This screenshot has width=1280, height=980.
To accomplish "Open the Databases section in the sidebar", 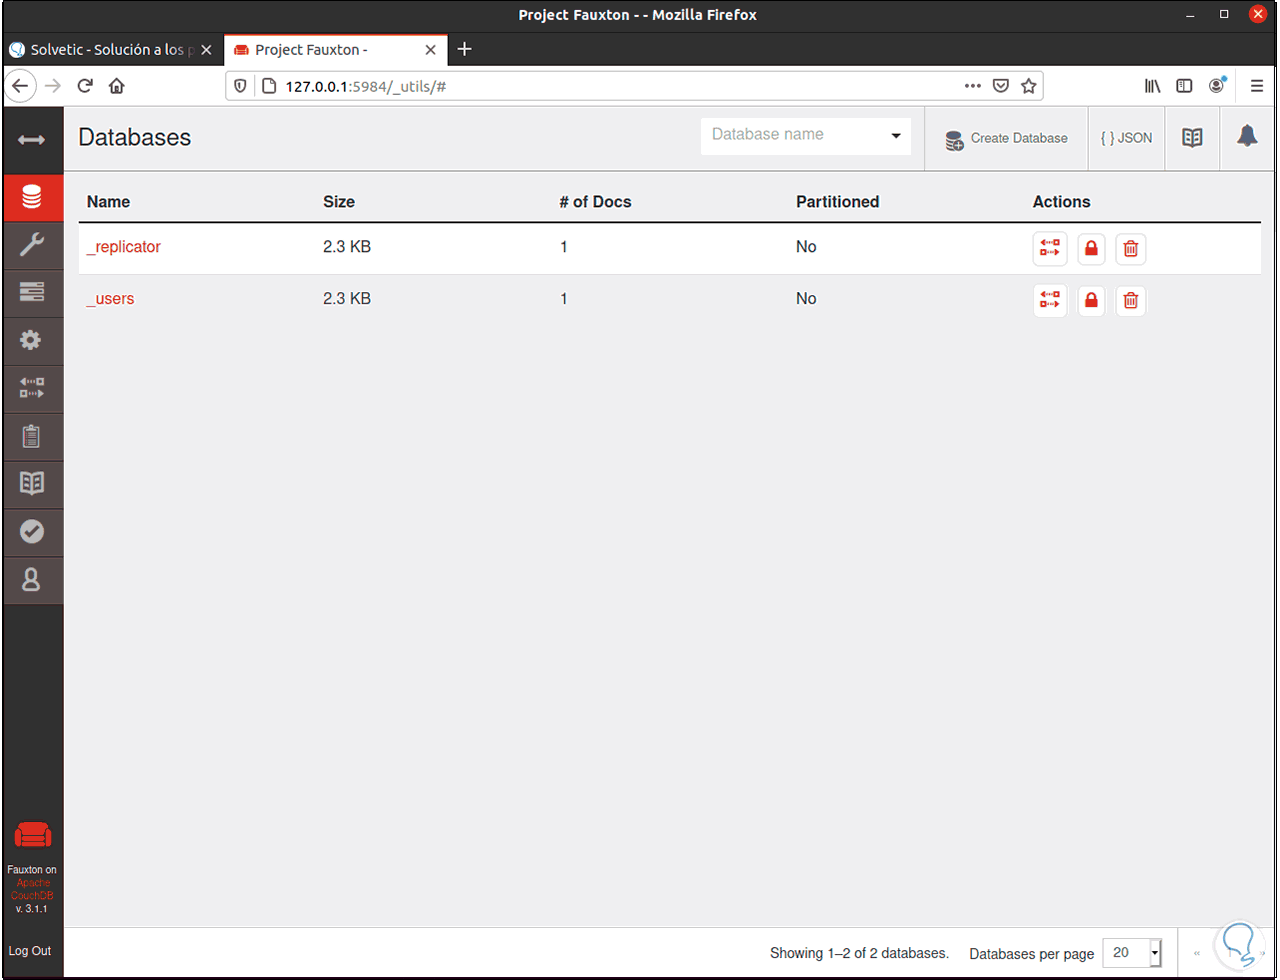I will [x=31, y=197].
